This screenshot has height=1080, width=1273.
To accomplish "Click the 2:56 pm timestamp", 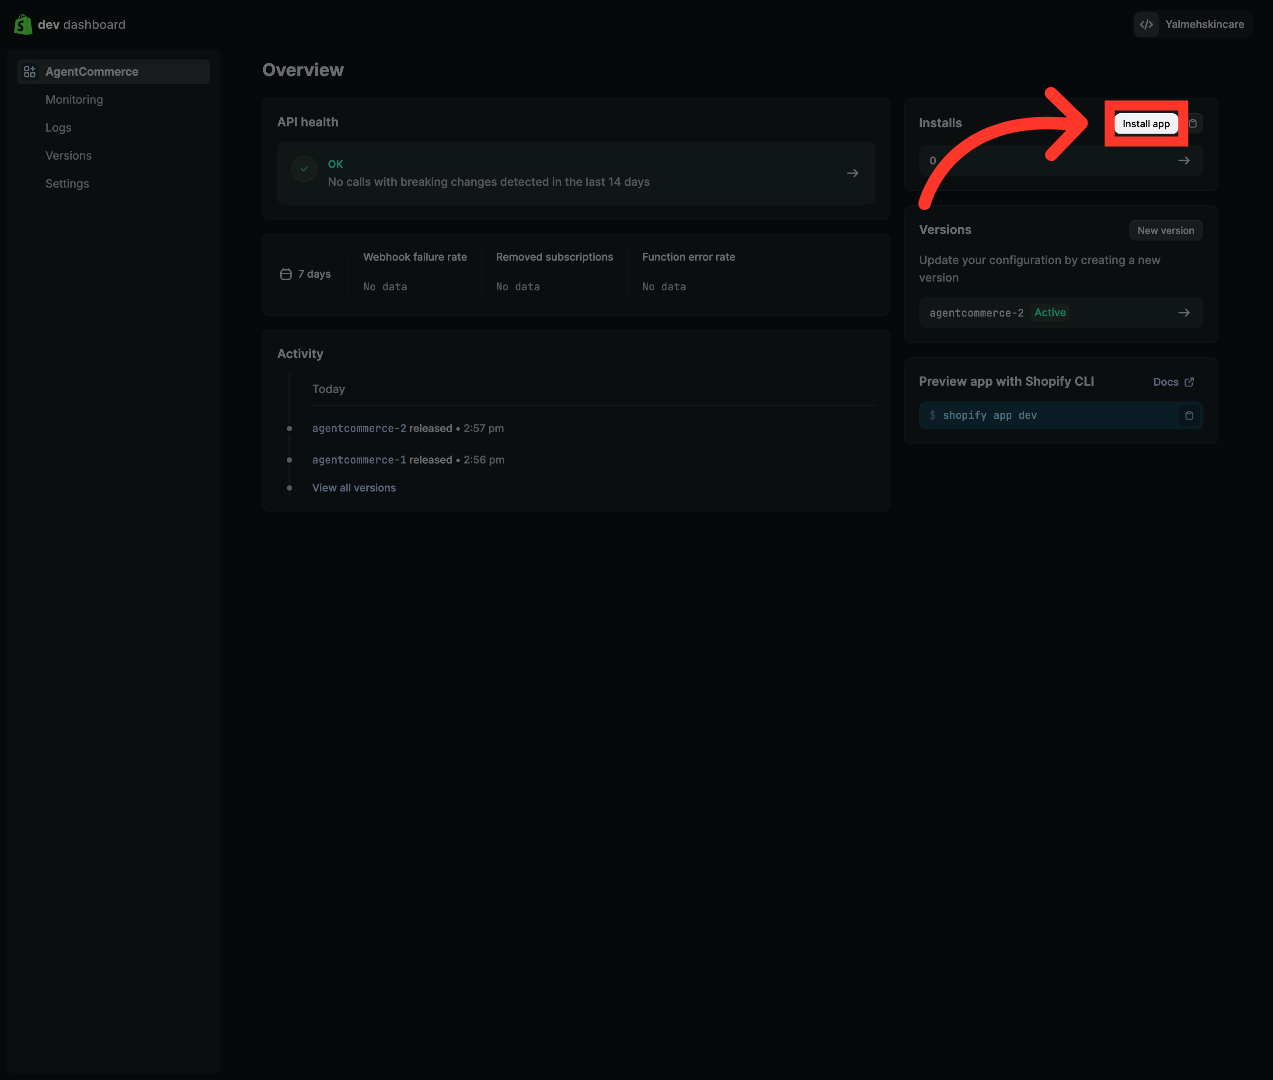I will point(484,460).
